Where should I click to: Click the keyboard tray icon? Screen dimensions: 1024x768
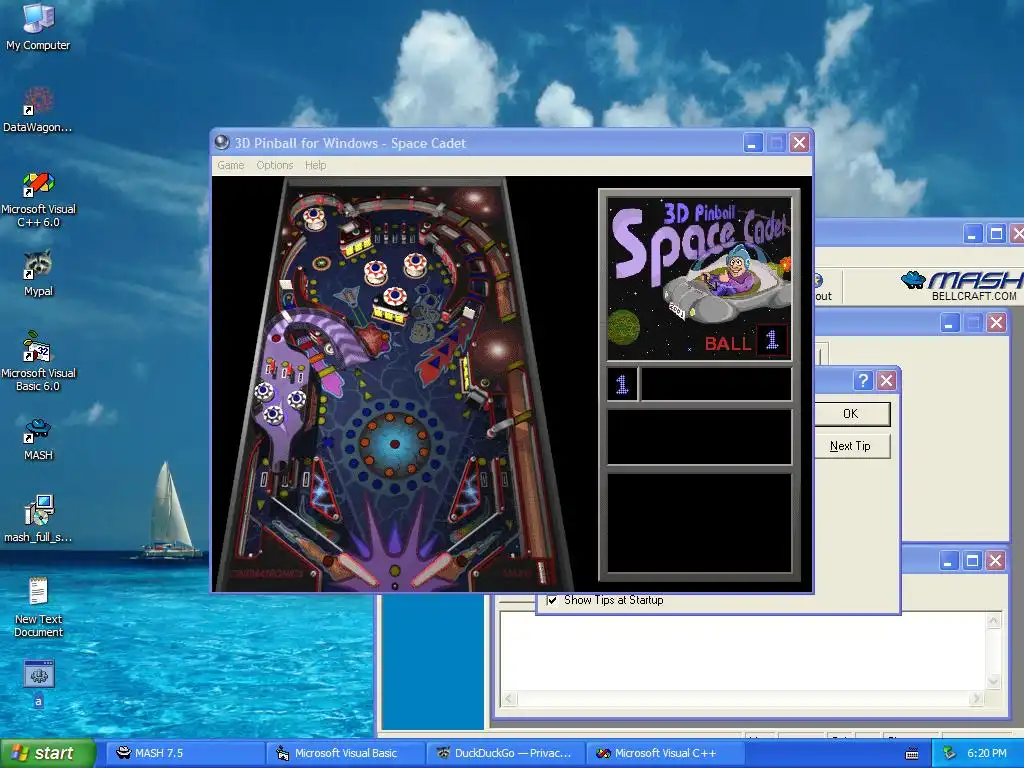click(912, 754)
